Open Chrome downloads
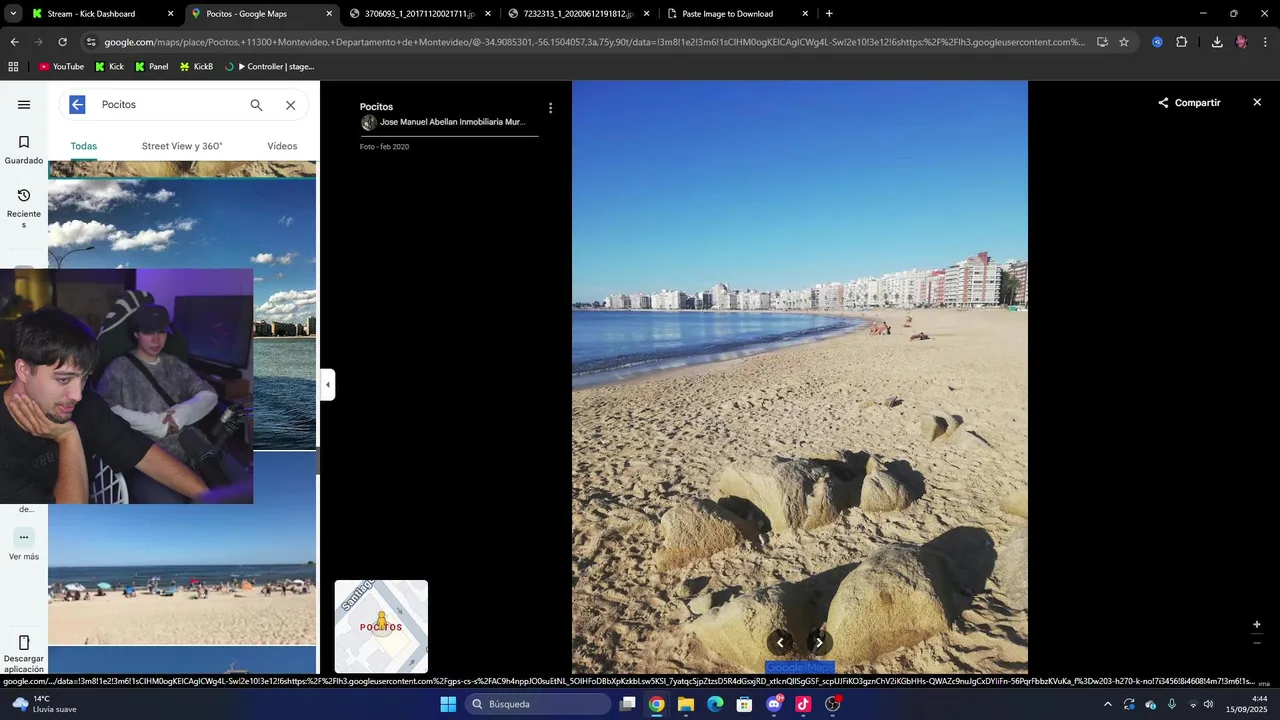Viewport: 1280px width, 720px height. coord(1217,42)
